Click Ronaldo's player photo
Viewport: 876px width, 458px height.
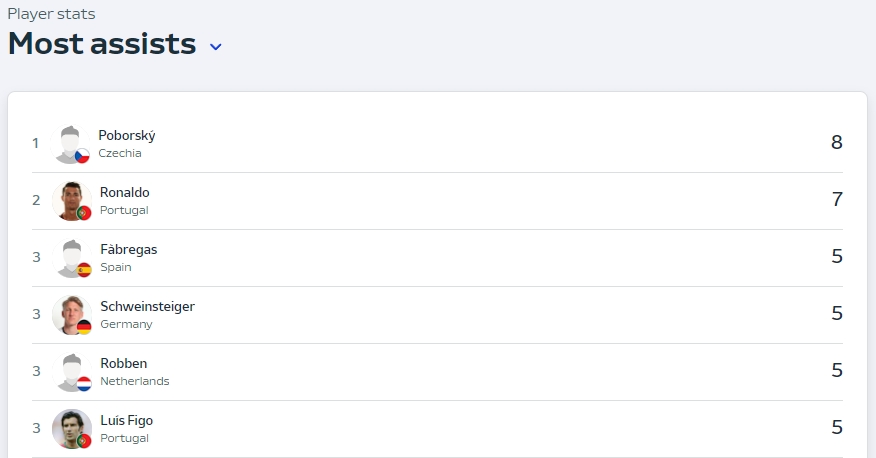tap(72, 201)
